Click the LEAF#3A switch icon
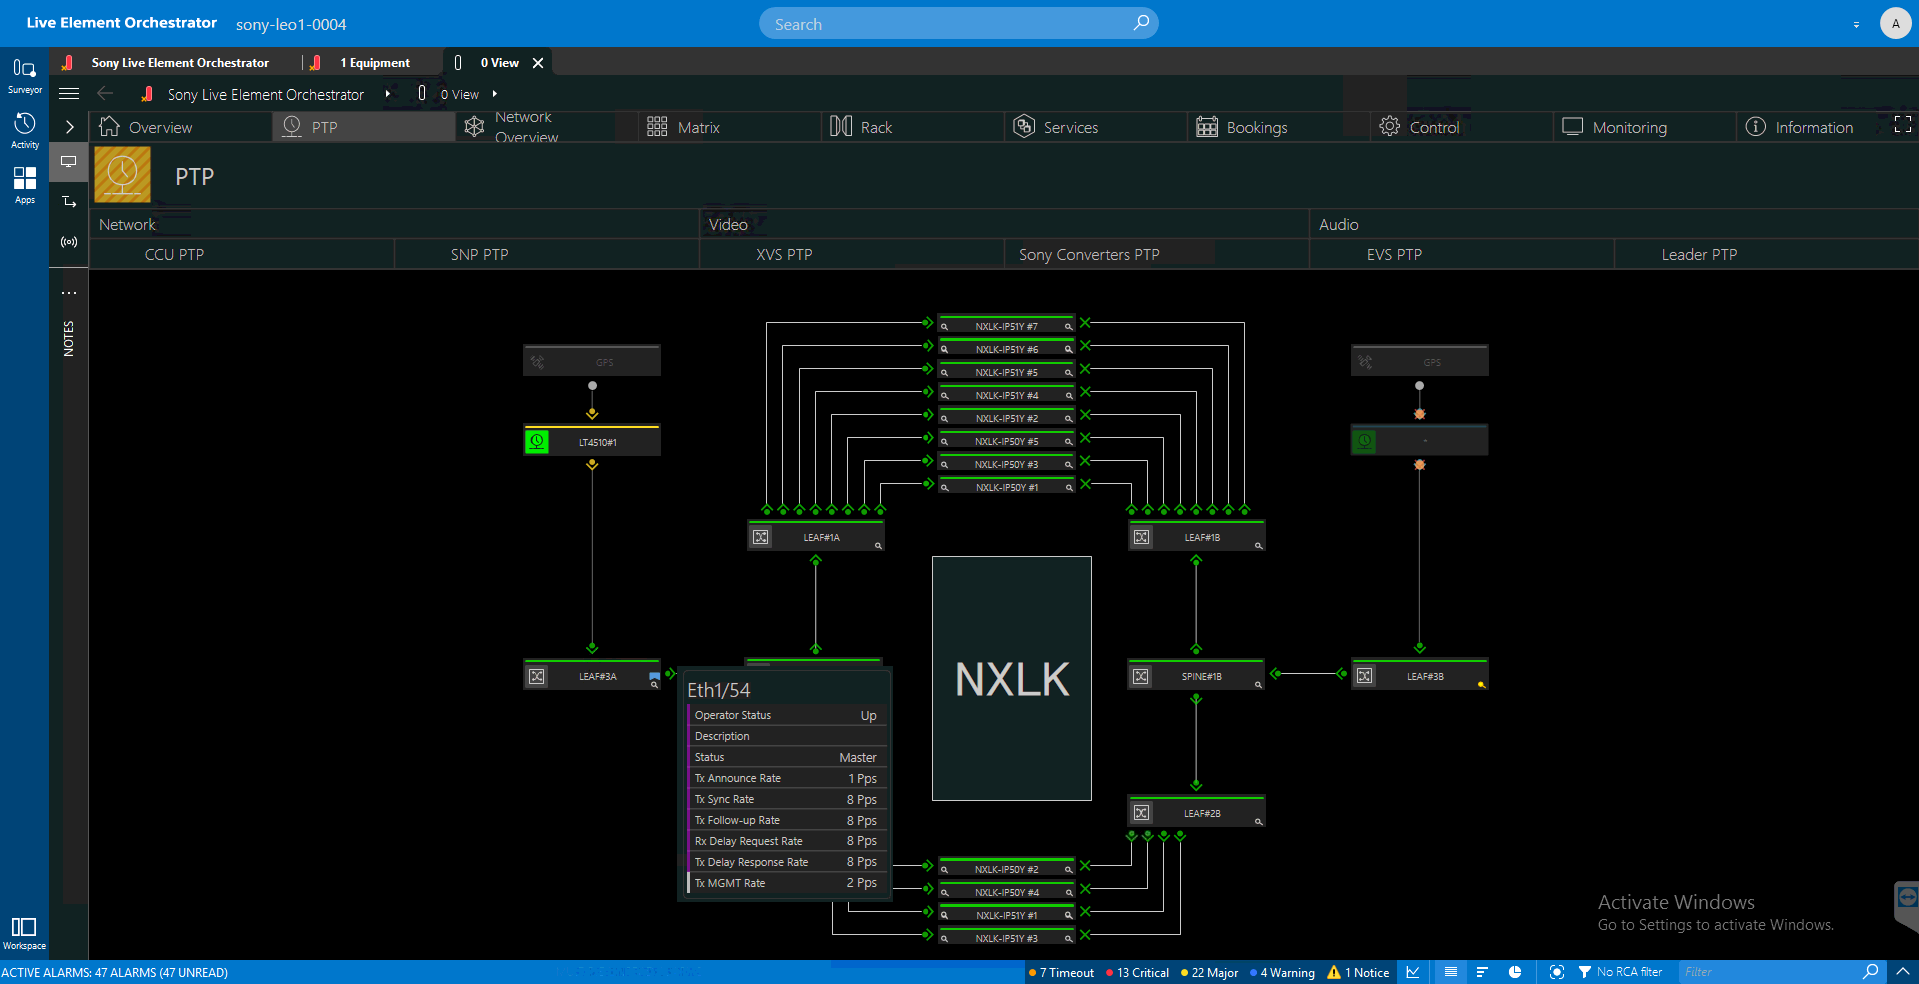The image size is (1919, 984). (x=537, y=676)
